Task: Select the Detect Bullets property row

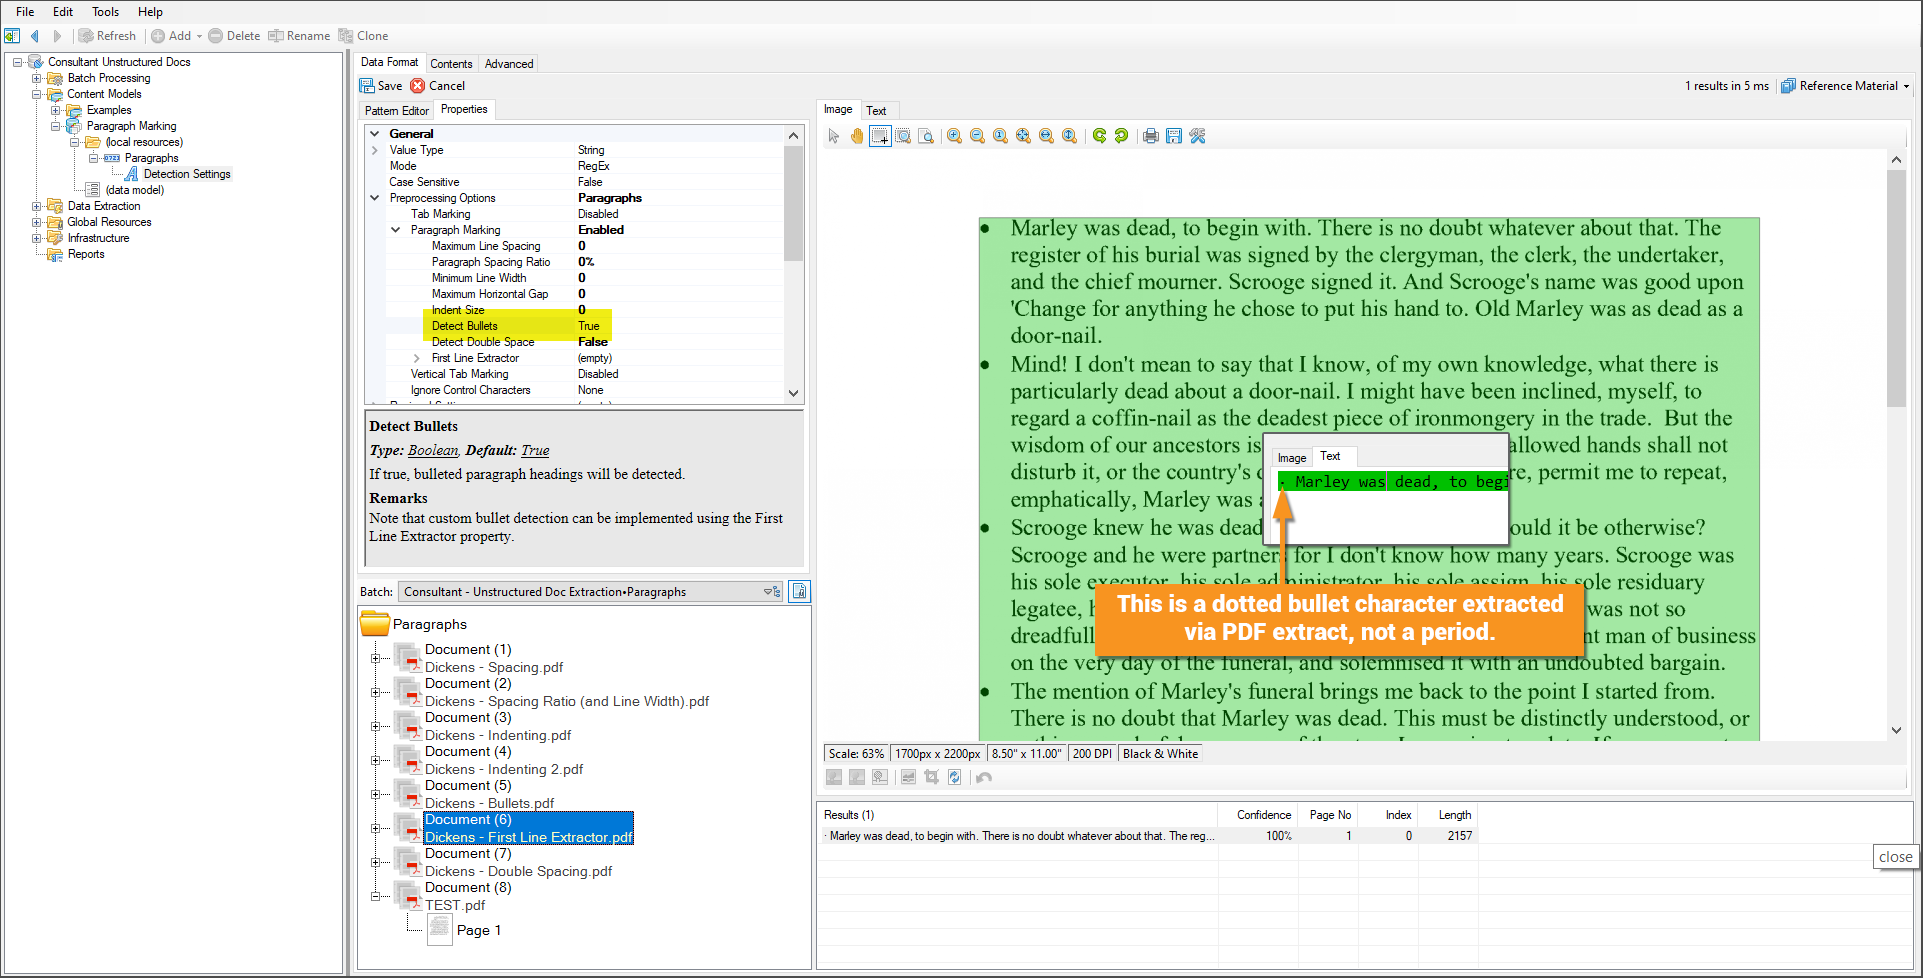Action: 465,326
